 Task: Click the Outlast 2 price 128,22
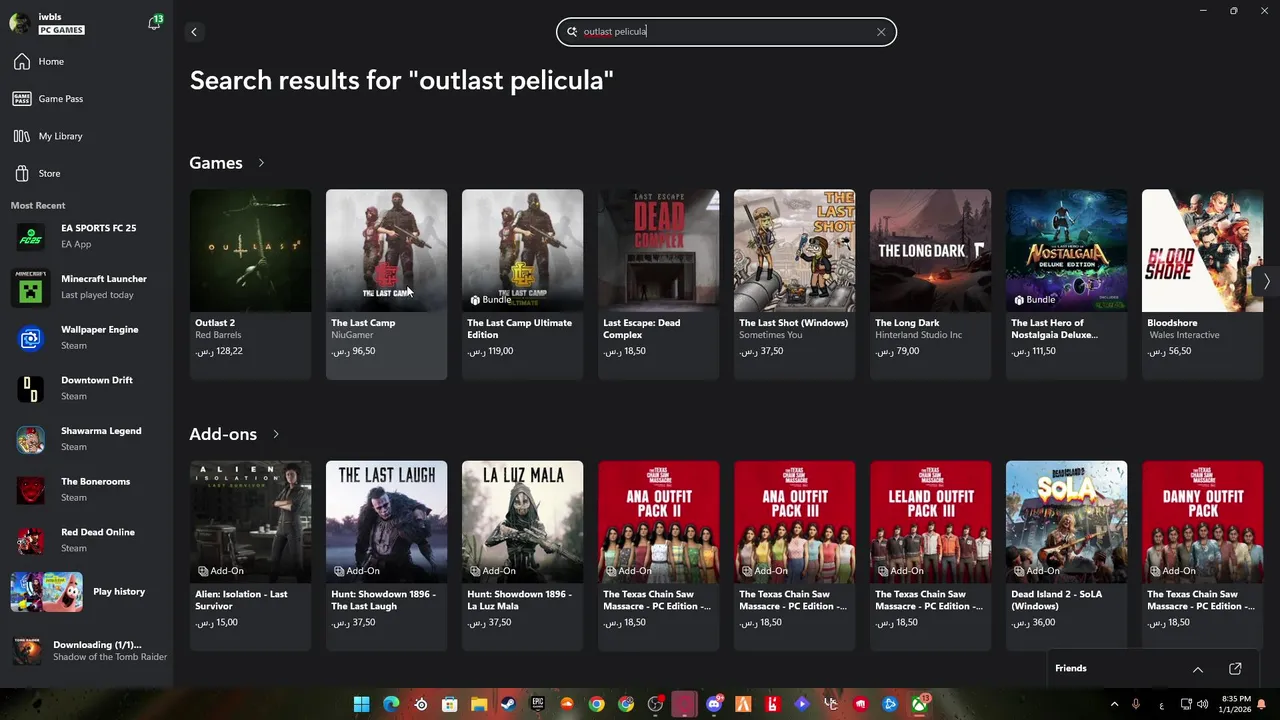click(x=219, y=351)
